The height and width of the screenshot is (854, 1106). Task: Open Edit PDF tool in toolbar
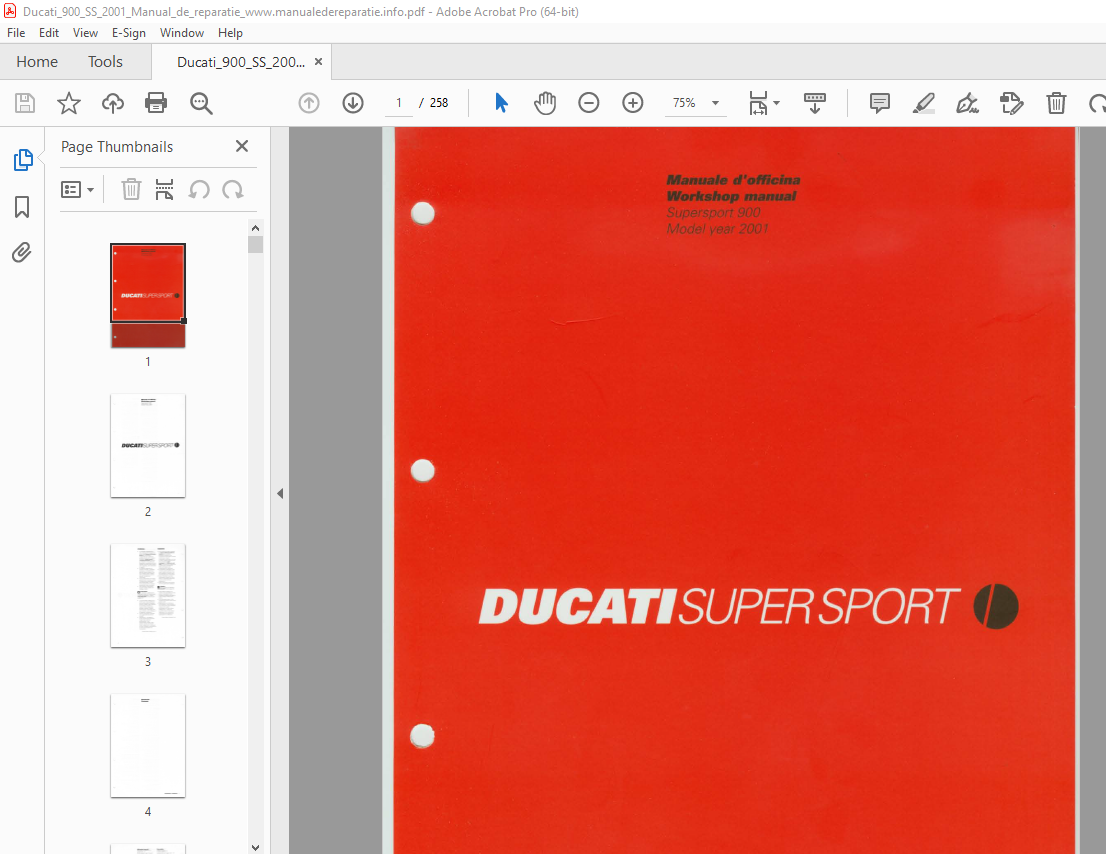(x=1011, y=103)
